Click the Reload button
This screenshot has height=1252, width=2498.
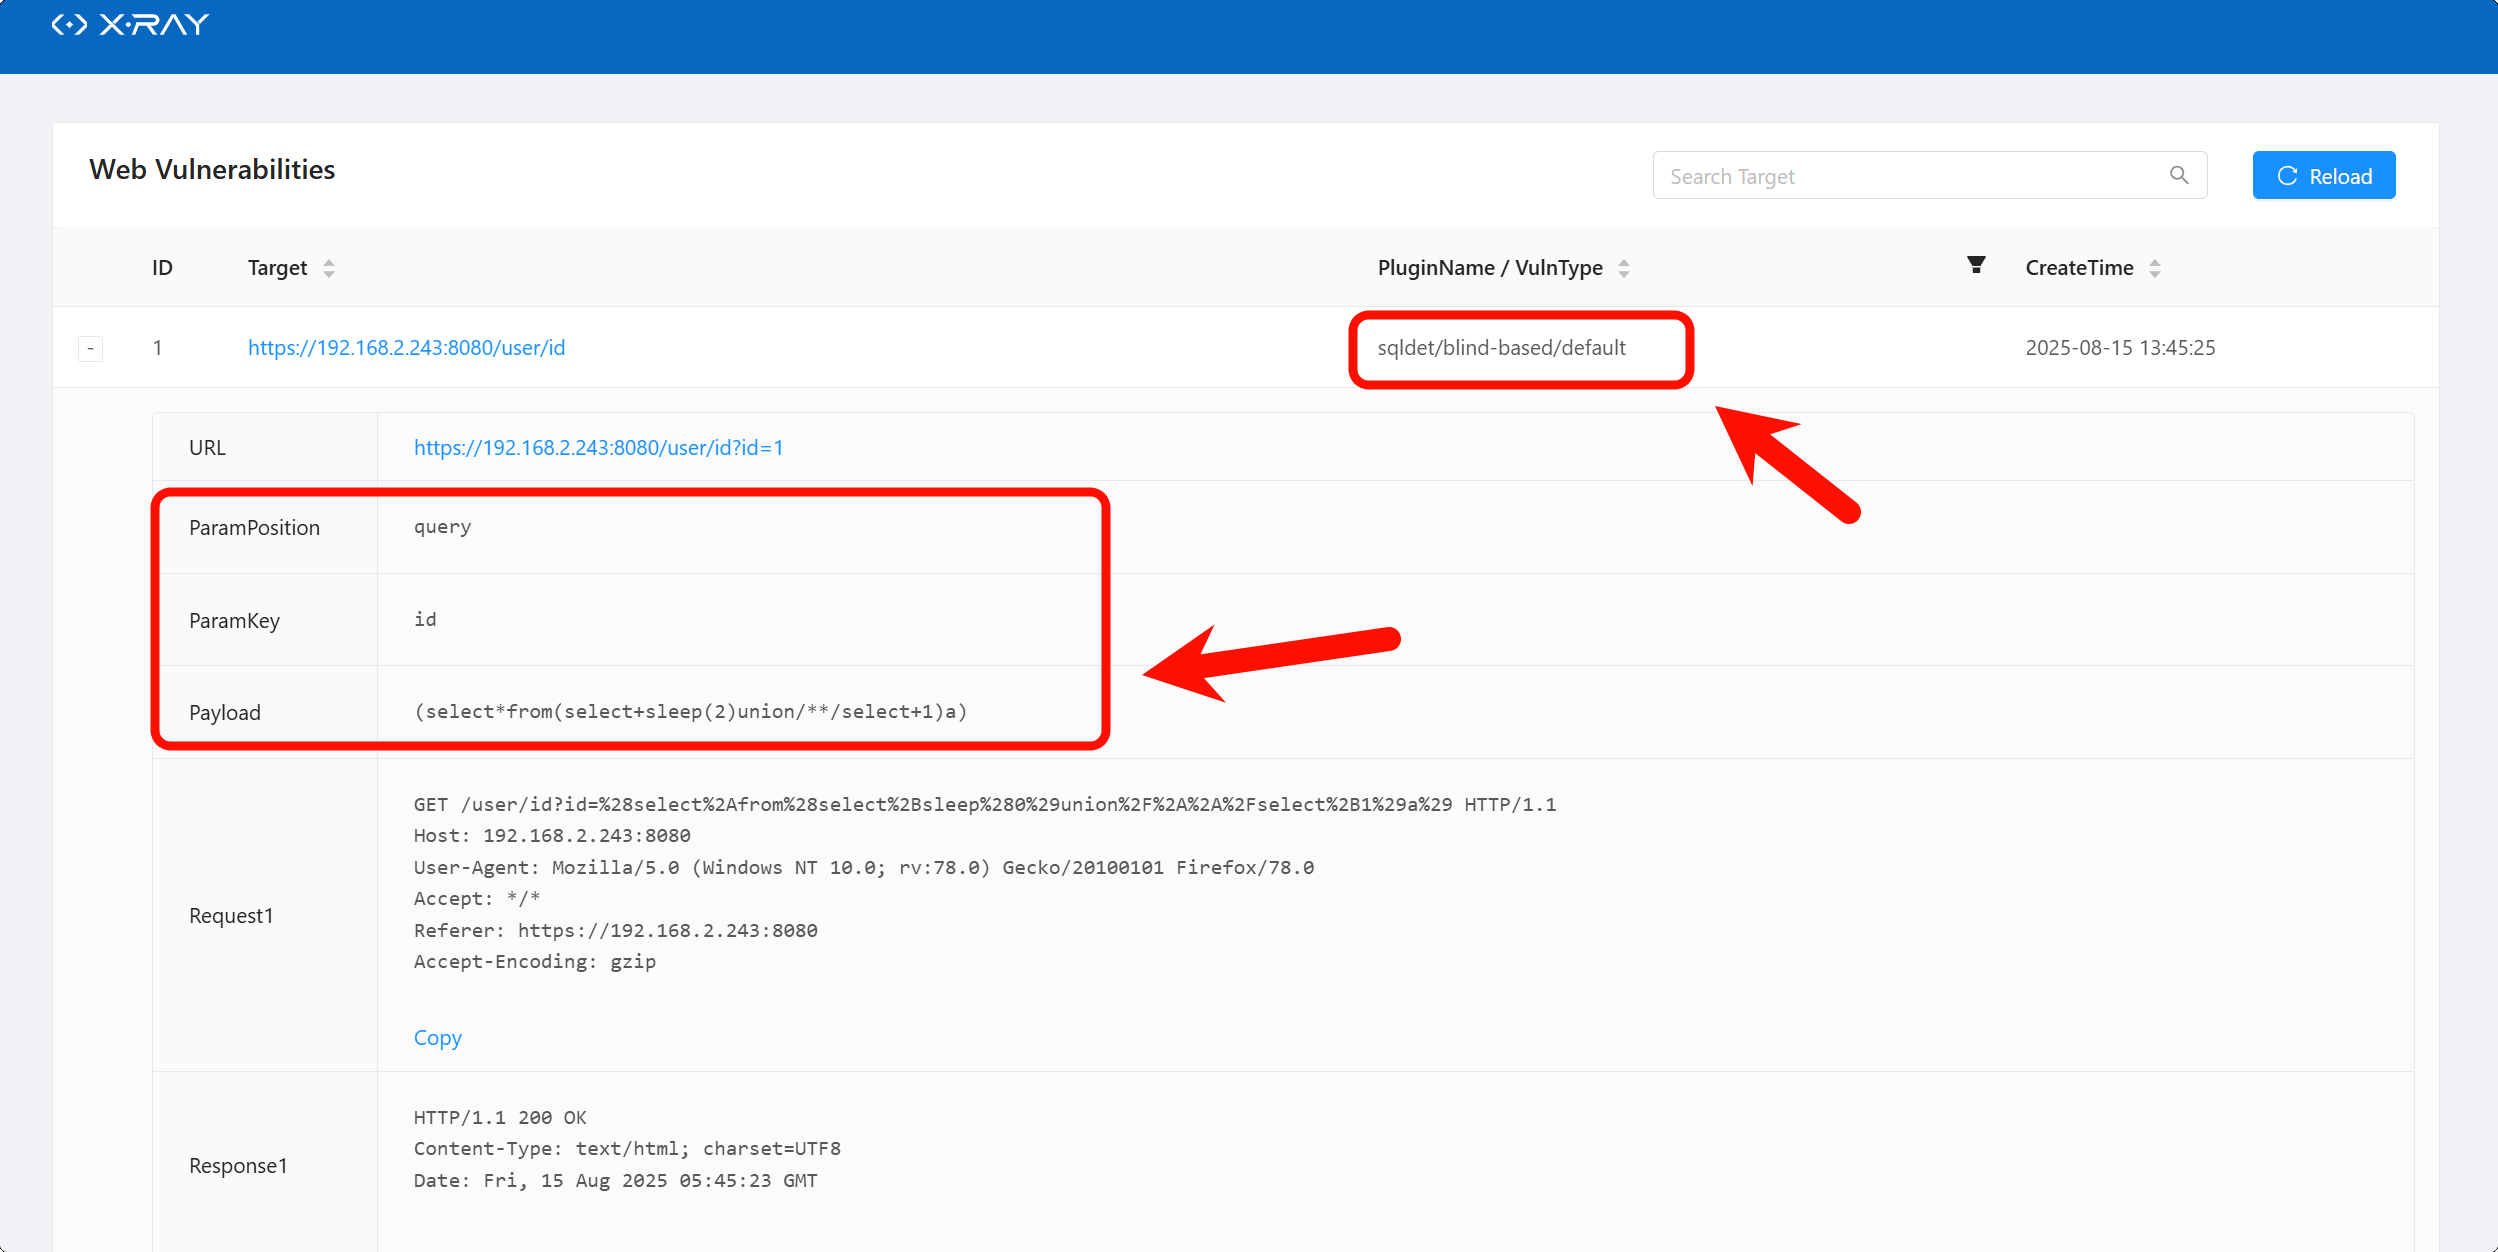[x=2323, y=176]
